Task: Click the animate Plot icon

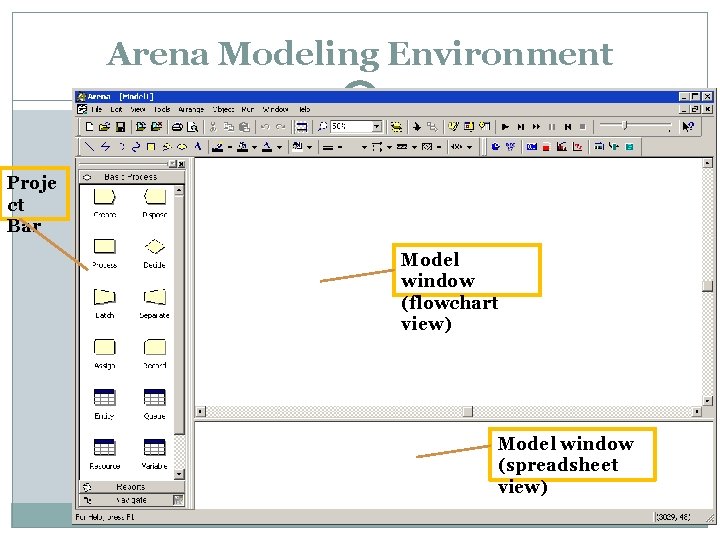Action: (x=578, y=147)
